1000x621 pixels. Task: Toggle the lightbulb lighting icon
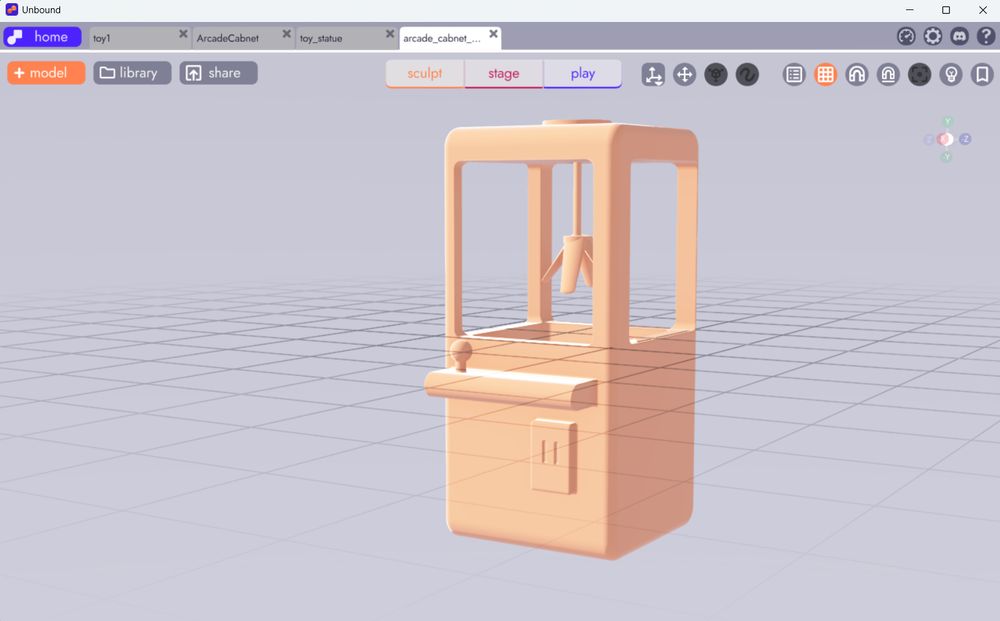[x=951, y=75]
